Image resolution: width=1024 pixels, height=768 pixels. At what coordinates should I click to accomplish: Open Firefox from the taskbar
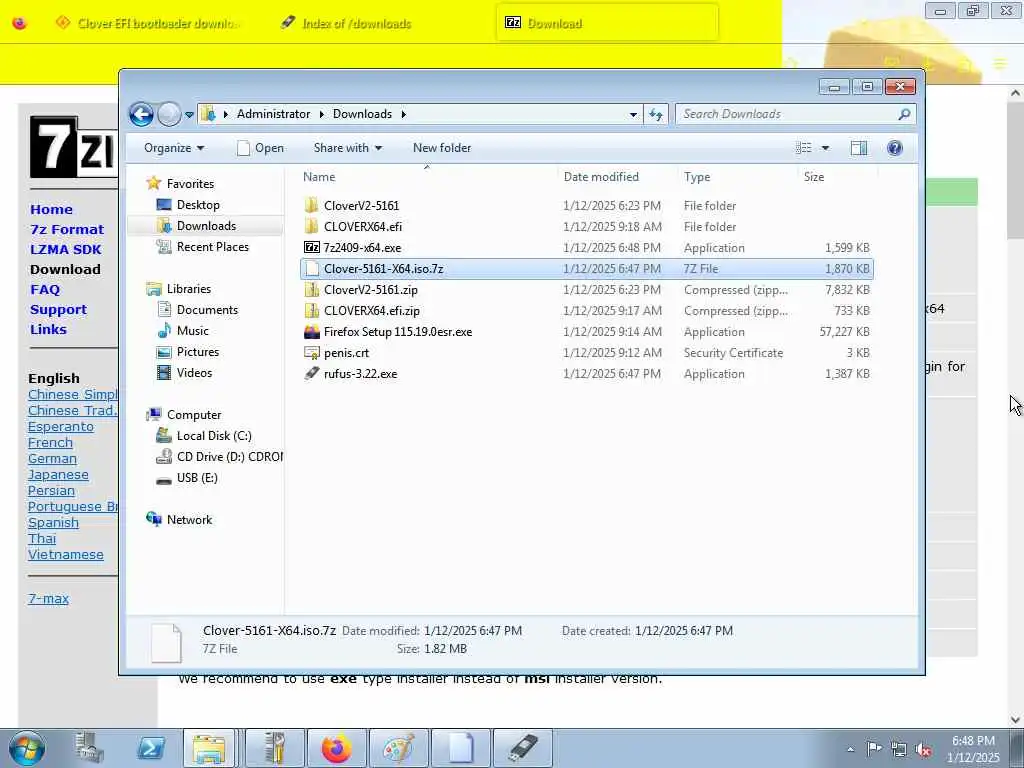tap(336, 748)
